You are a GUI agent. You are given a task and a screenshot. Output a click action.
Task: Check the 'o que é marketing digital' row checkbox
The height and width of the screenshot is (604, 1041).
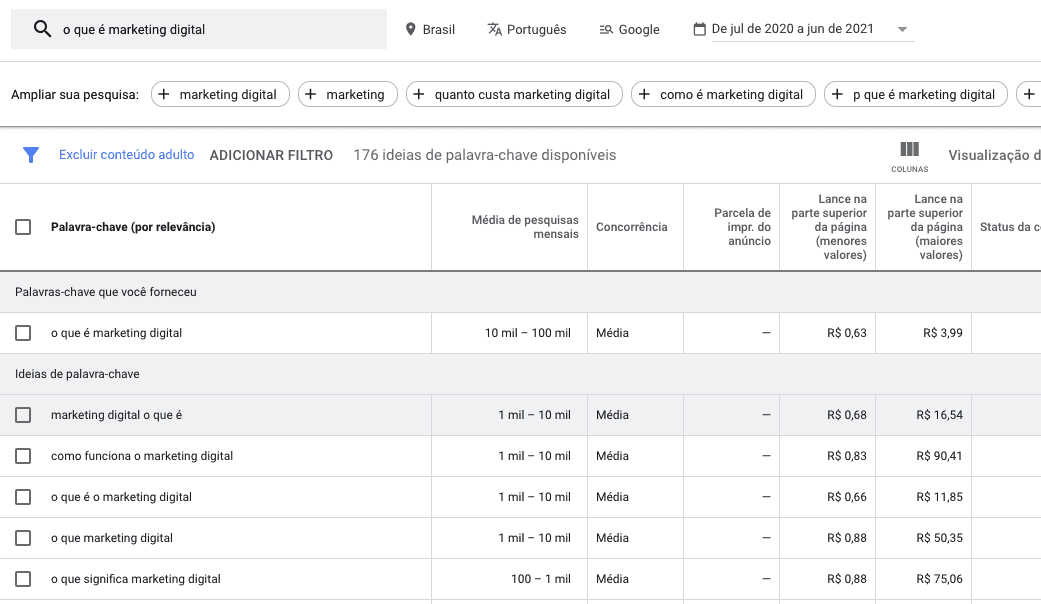[23, 332]
